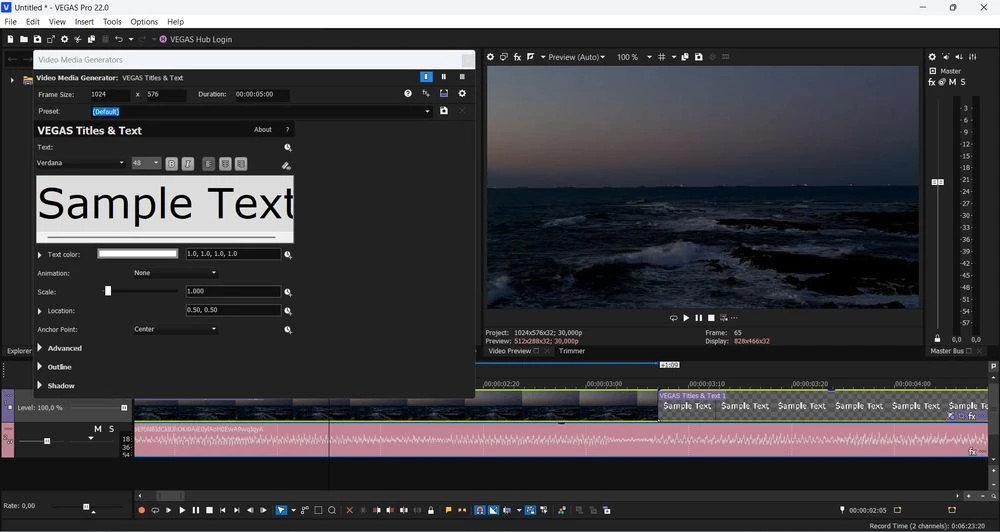Image resolution: width=1000 pixels, height=532 pixels.
Task: Expand the Outline section
Action: [x=40, y=367]
